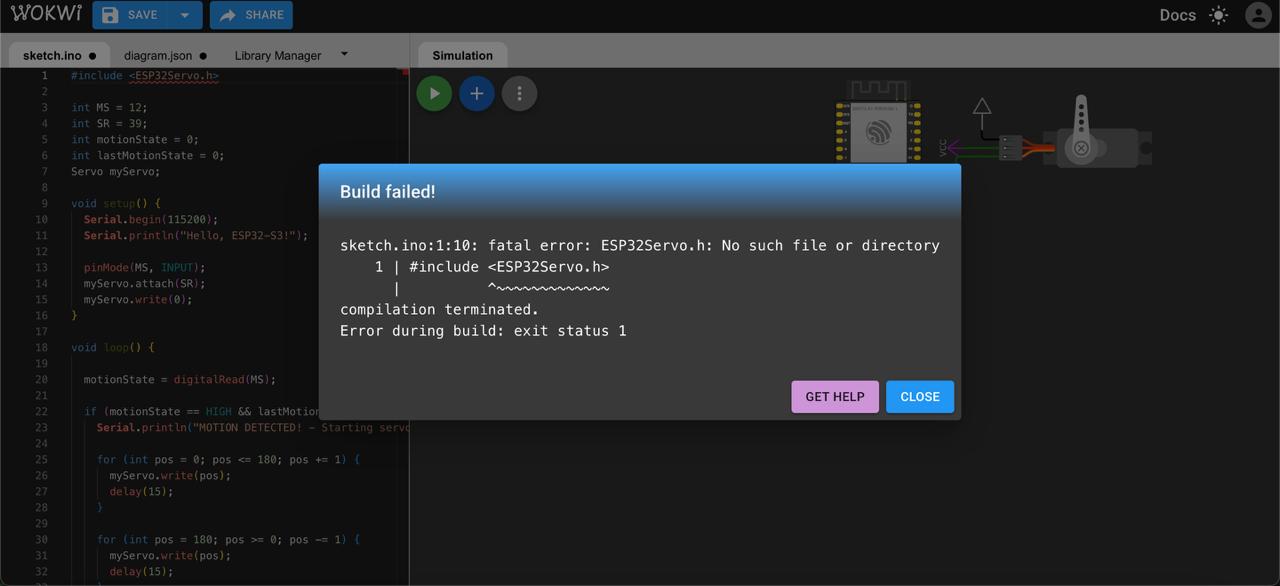Click the SAVE button
This screenshot has height=586, width=1280.
tap(131, 15)
